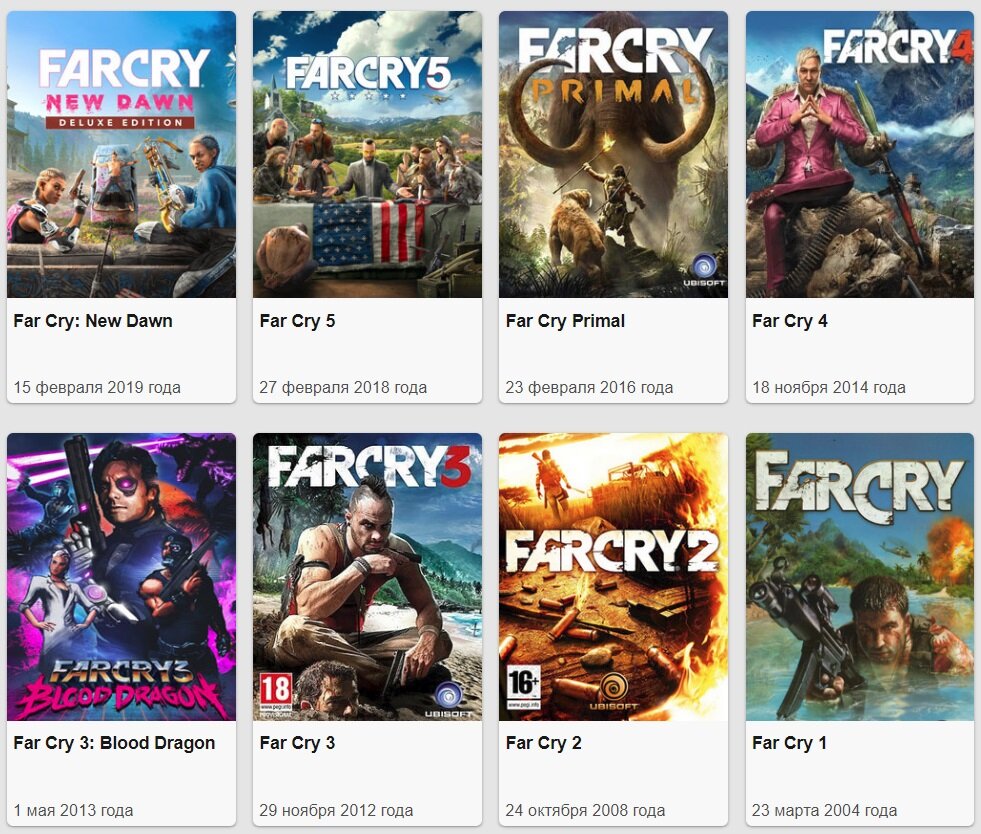This screenshot has height=834, width=981.
Task: Click the PEGI 16+ icon on Far Cry 2
Action: coord(523,686)
